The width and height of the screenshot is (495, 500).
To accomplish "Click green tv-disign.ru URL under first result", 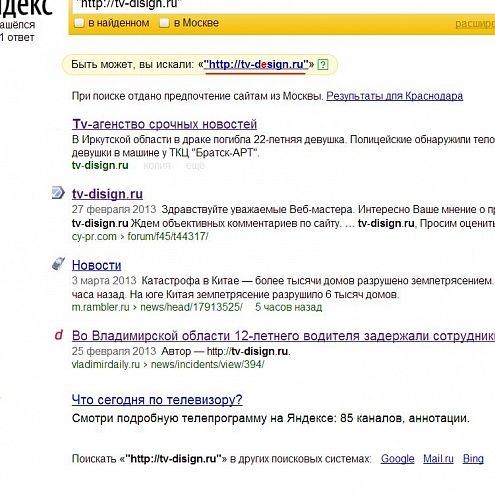I will pyautogui.click(x=100, y=165).
